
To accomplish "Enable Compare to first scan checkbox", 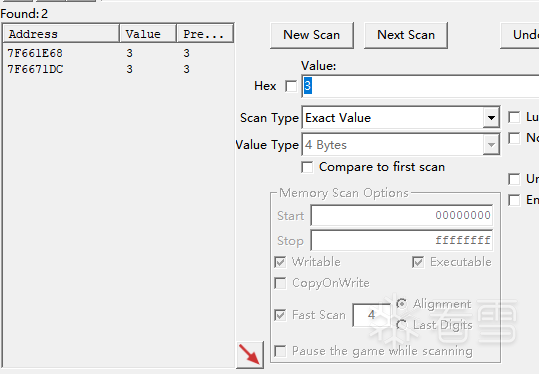I will tap(307, 167).
